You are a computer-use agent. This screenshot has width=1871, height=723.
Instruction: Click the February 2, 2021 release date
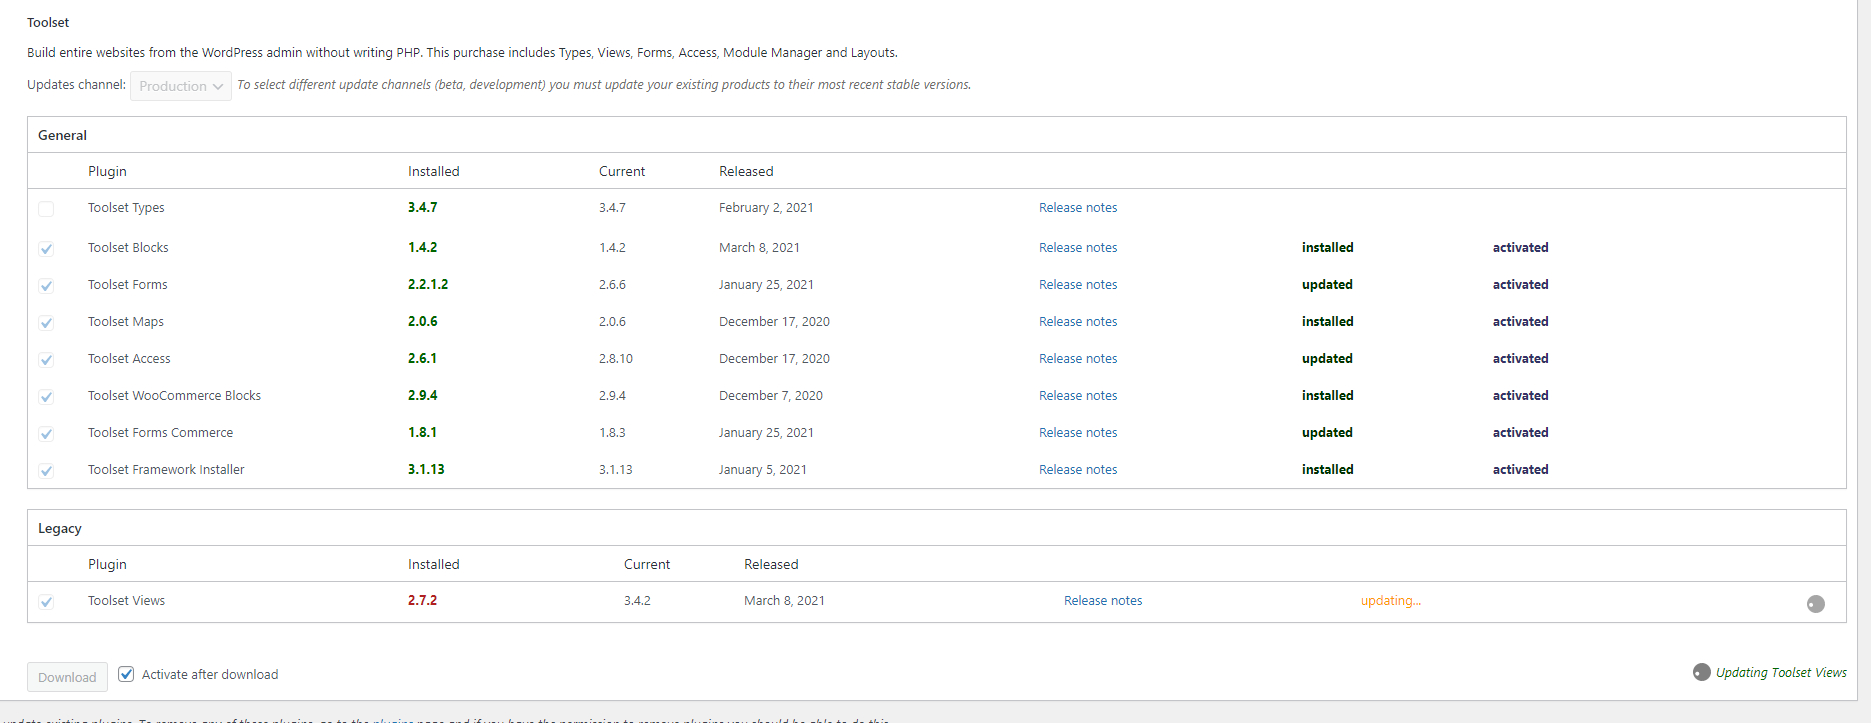pos(766,208)
